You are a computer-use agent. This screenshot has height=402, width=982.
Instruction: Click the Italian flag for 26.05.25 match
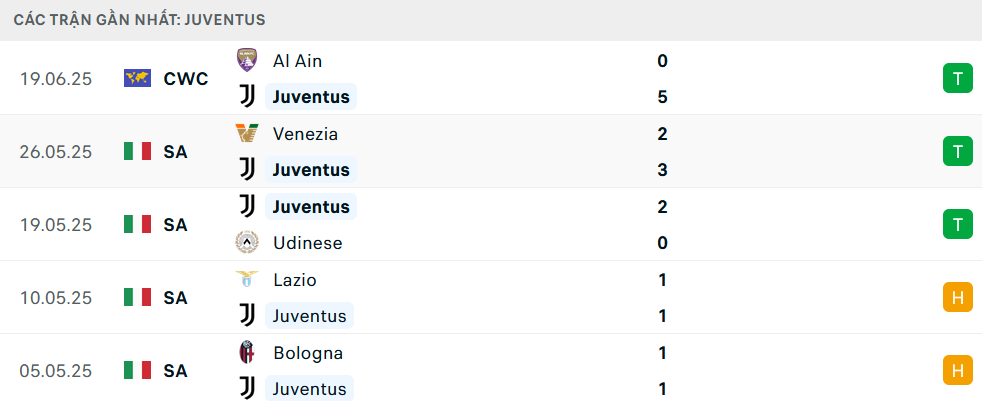tap(137, 151)
